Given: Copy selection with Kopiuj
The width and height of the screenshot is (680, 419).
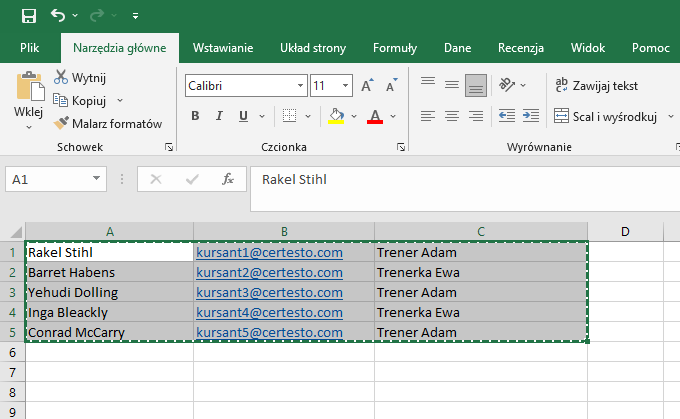Looking at the screenshot, I should coord(80,101).
